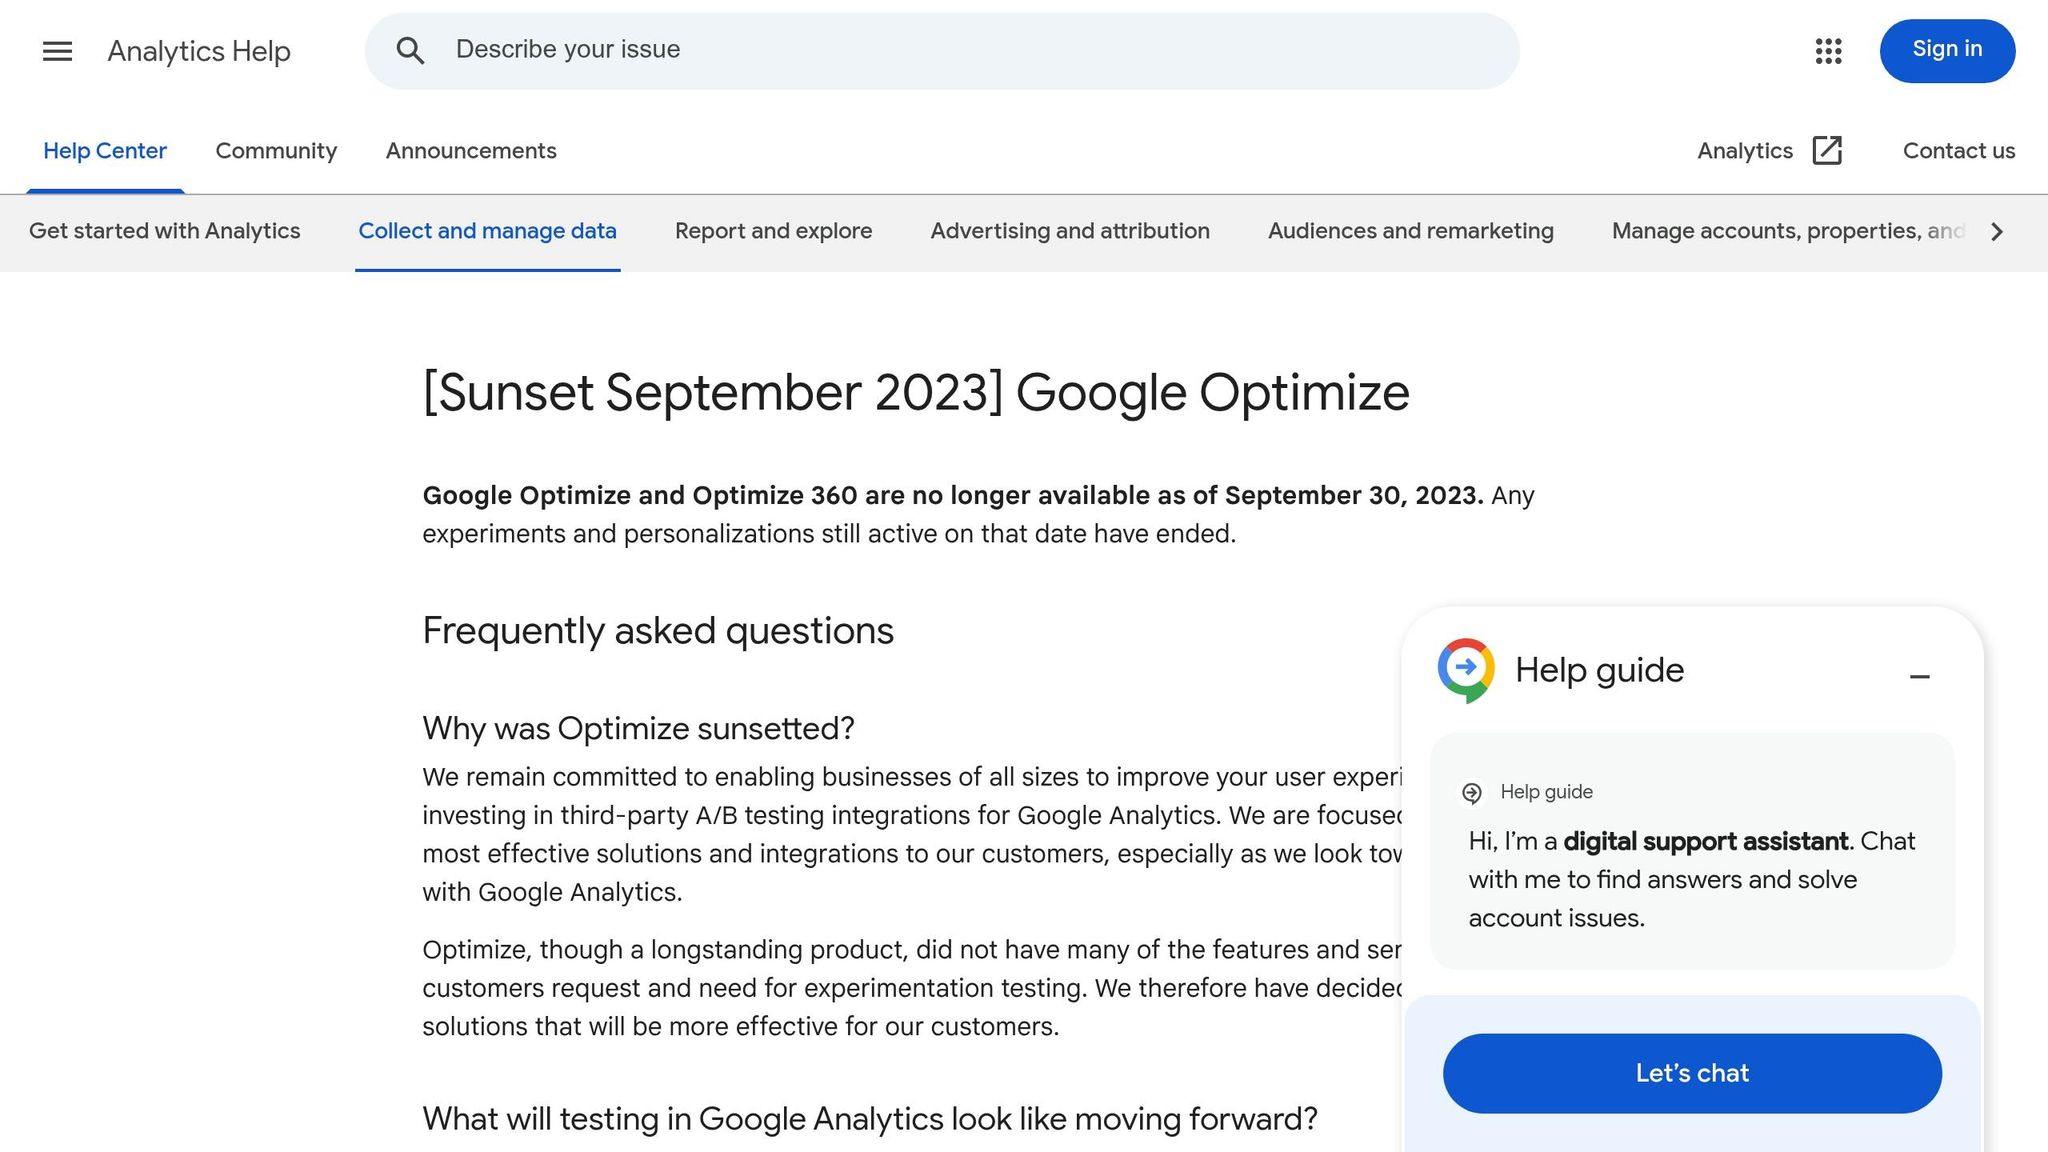The width and height of the screenshot is (2048, 1152).
Task: Select Audiences and remarketing category
Action: coord(1410,231)
